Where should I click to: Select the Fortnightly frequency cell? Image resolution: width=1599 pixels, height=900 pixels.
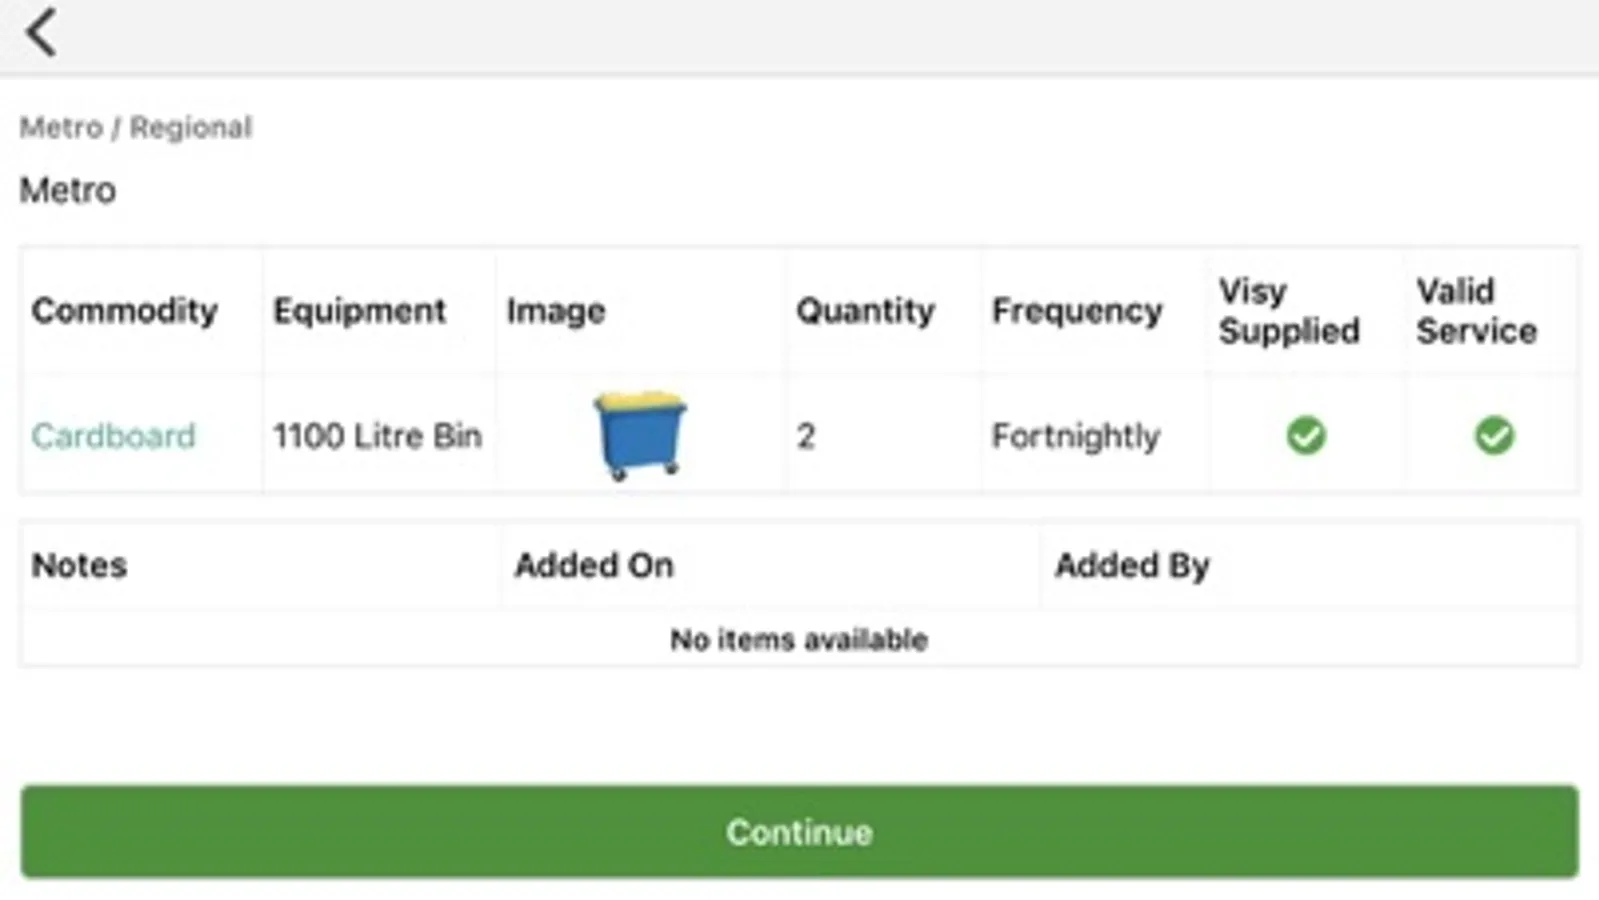[x=1075, y=436]
